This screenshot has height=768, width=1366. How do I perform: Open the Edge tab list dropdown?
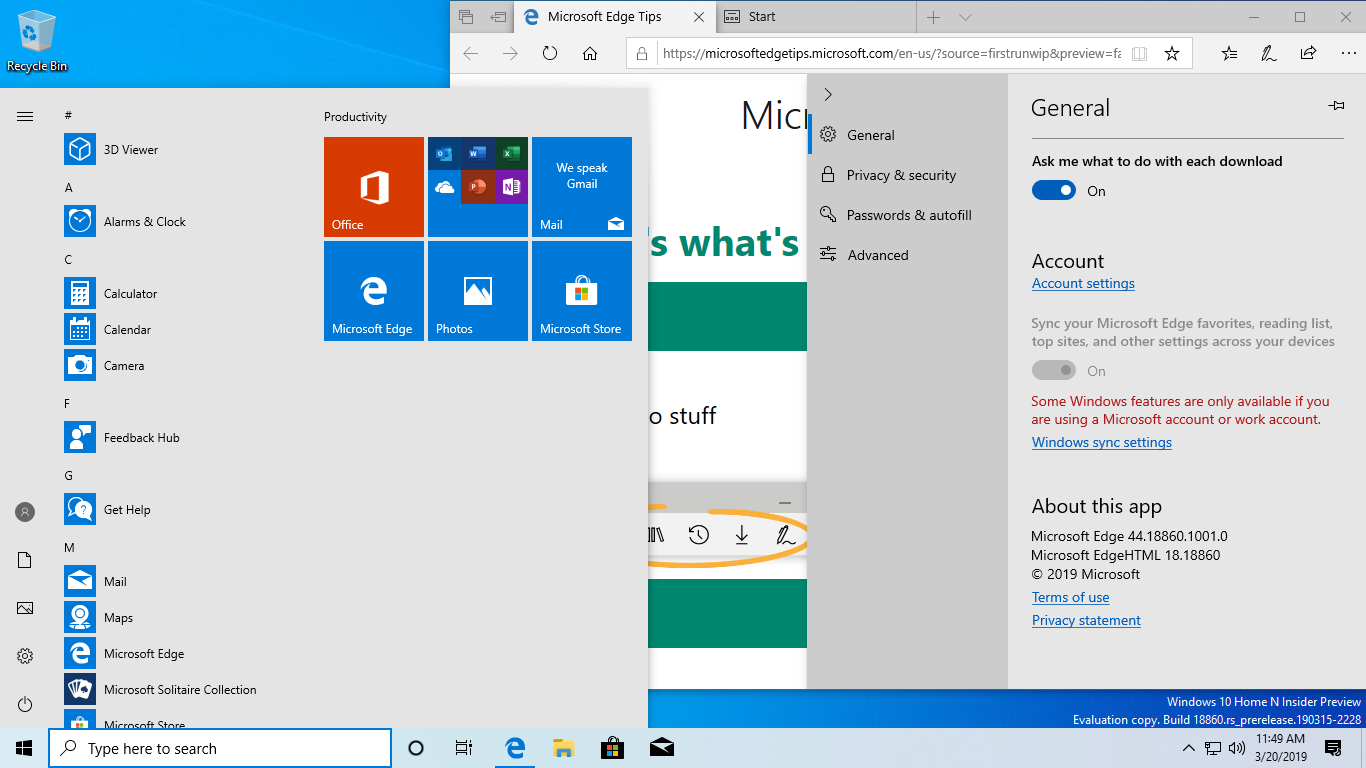tap(965, 17)
